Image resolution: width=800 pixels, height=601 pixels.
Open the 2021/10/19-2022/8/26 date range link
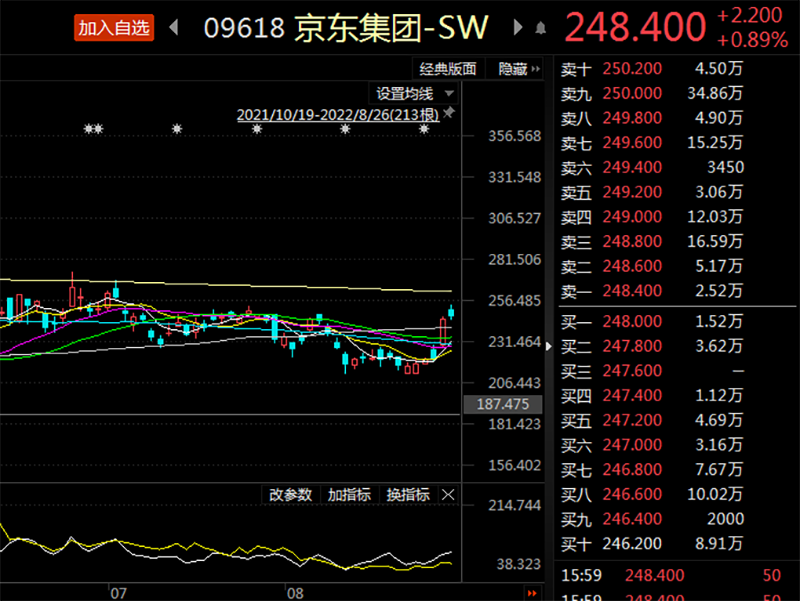(x=338, y=115)
